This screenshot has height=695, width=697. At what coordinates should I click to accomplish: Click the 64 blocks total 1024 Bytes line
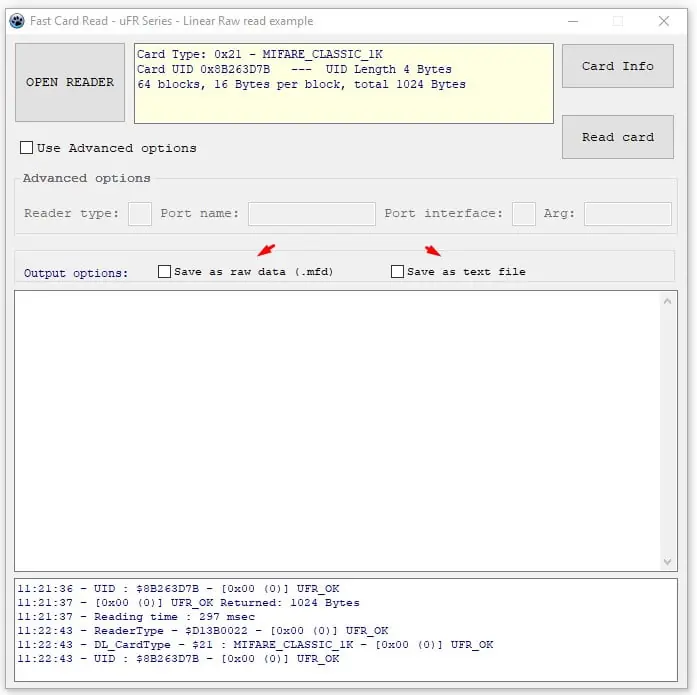[301, 84]
